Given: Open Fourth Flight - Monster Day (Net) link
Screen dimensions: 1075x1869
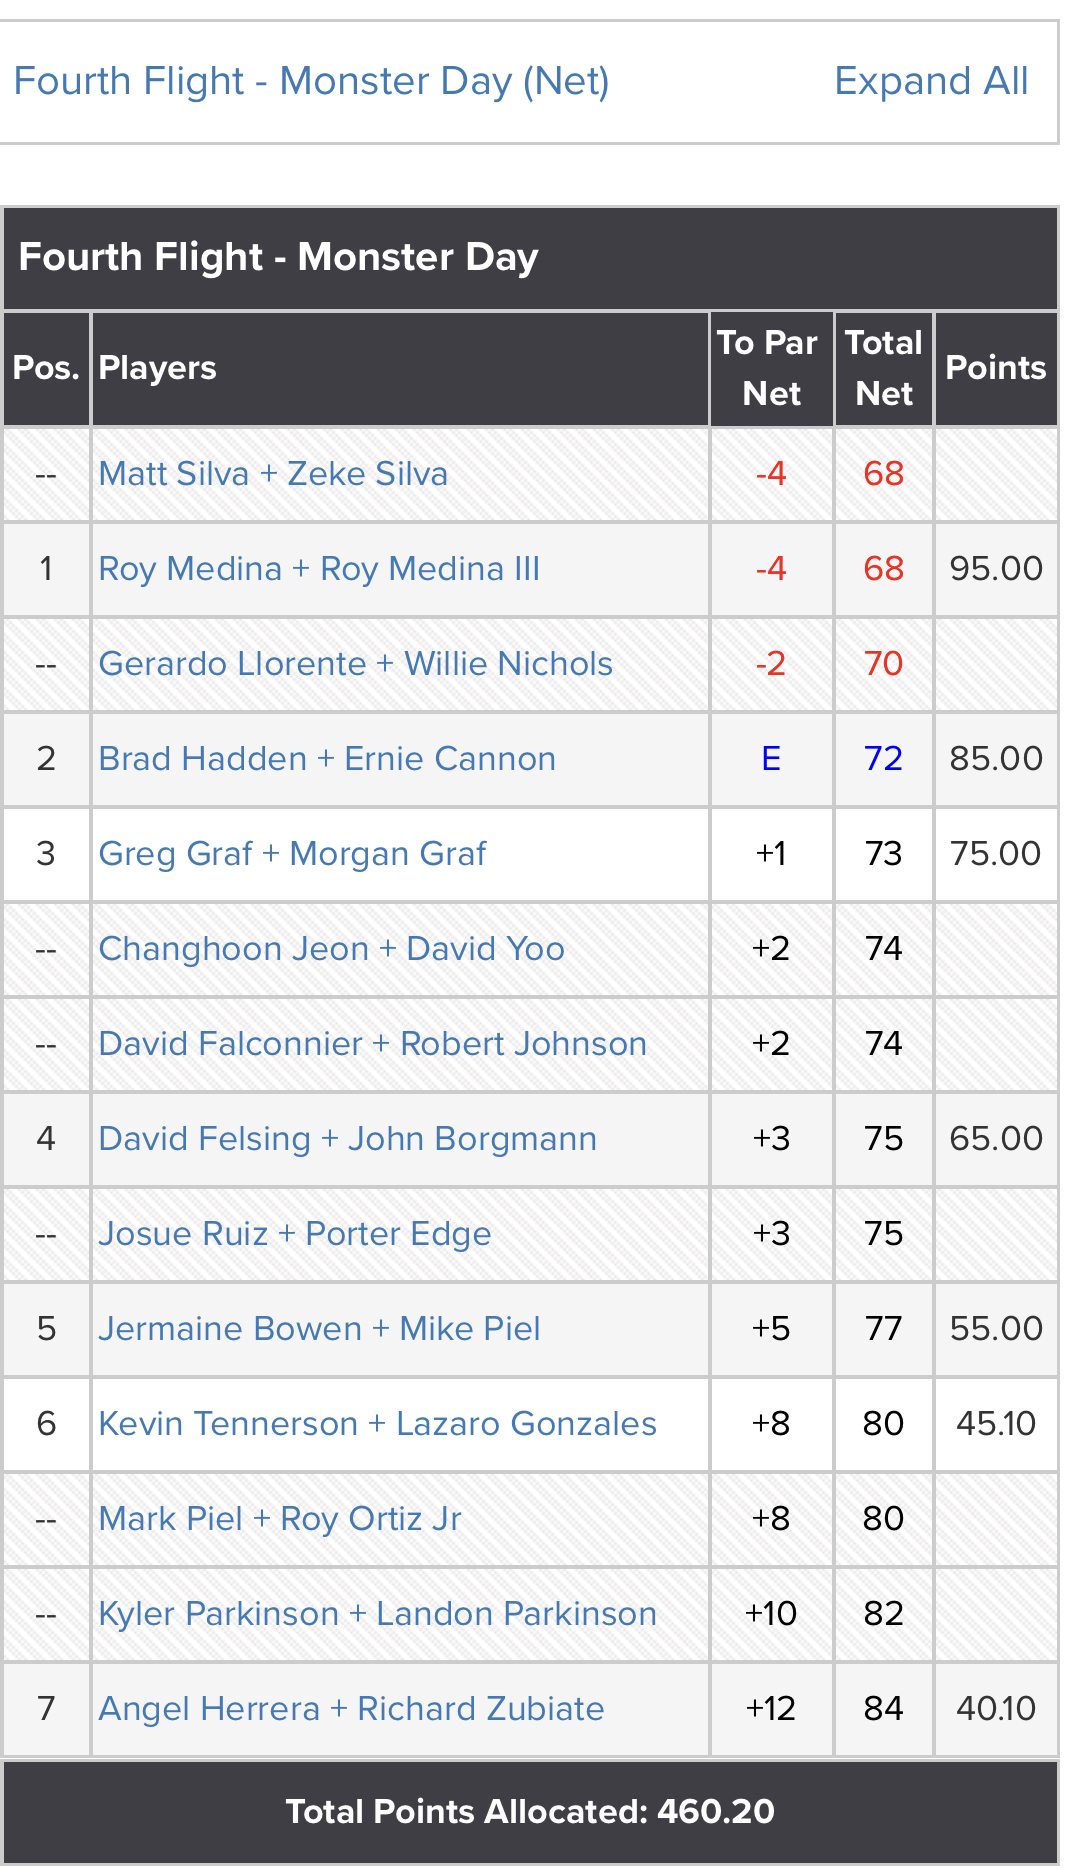Looking at the screenshot, I should (x=311, y=81).
